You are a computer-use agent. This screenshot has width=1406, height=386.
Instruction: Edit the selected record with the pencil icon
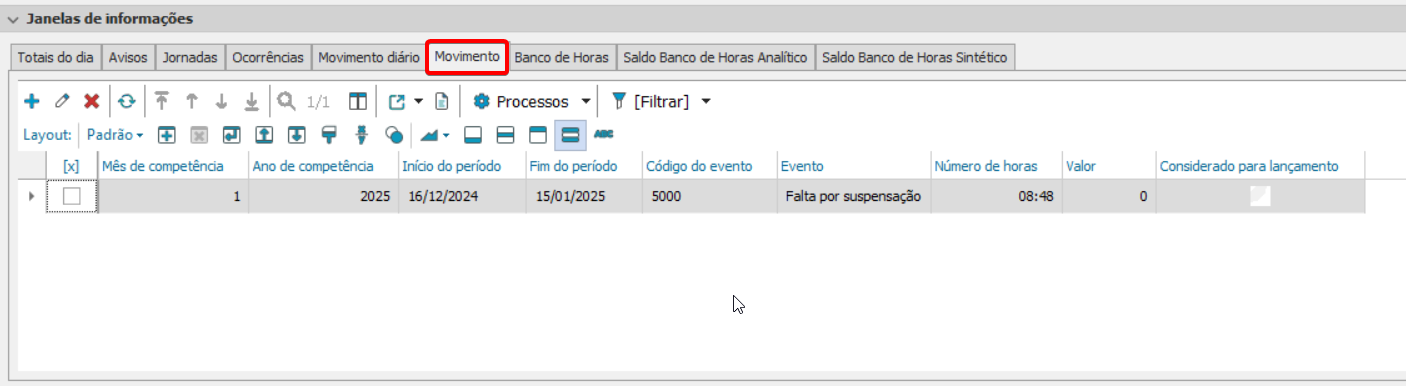(x=61, y=101)
